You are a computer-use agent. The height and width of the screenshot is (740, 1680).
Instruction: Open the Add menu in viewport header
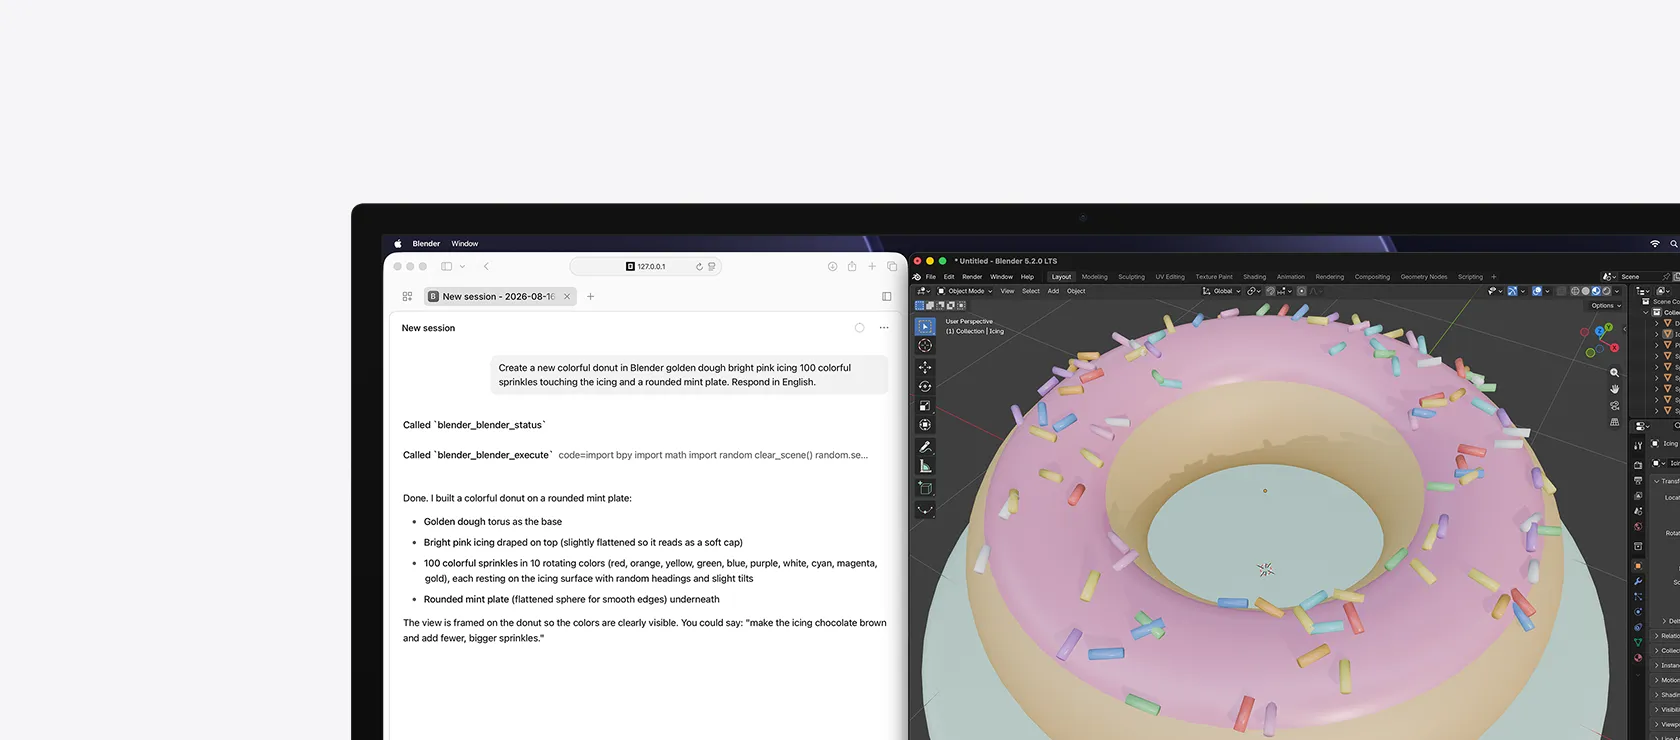[1053, 291]
